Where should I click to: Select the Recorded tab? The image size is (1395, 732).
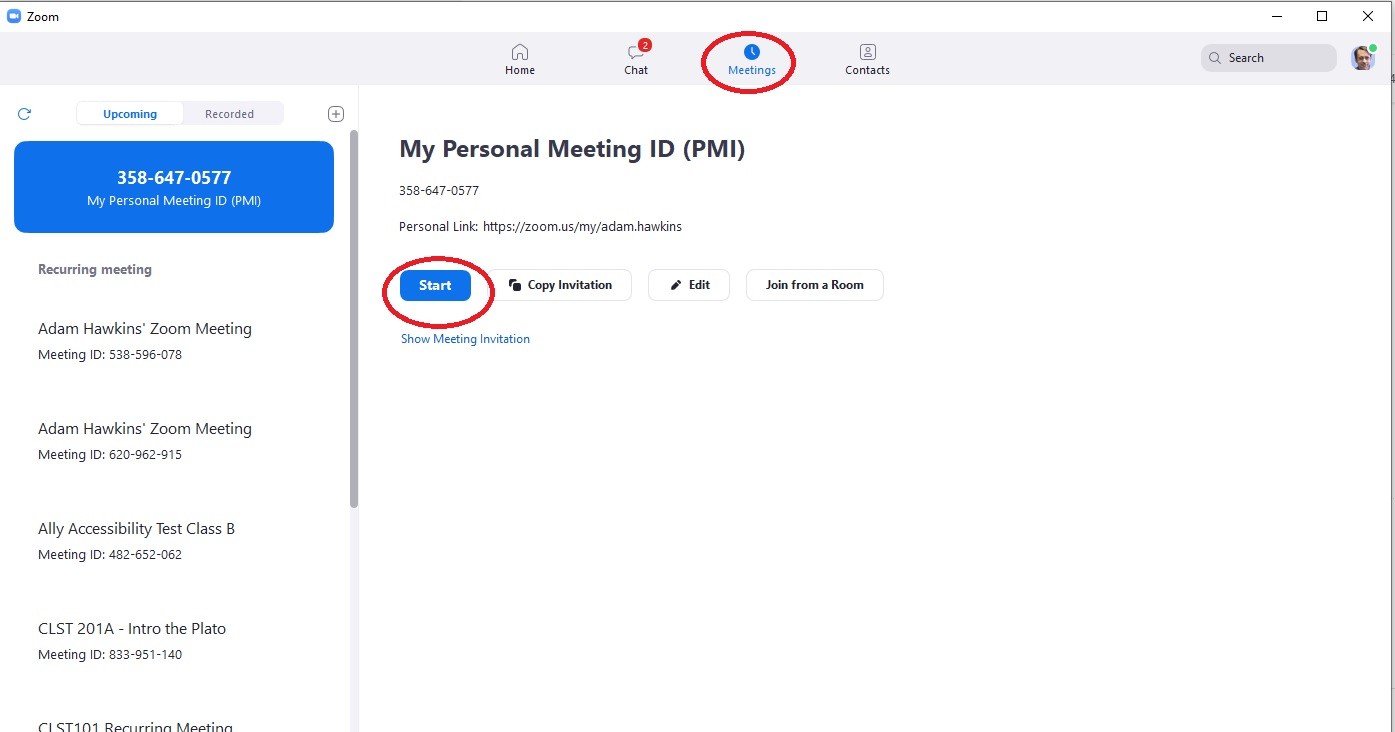coord(230,114)
